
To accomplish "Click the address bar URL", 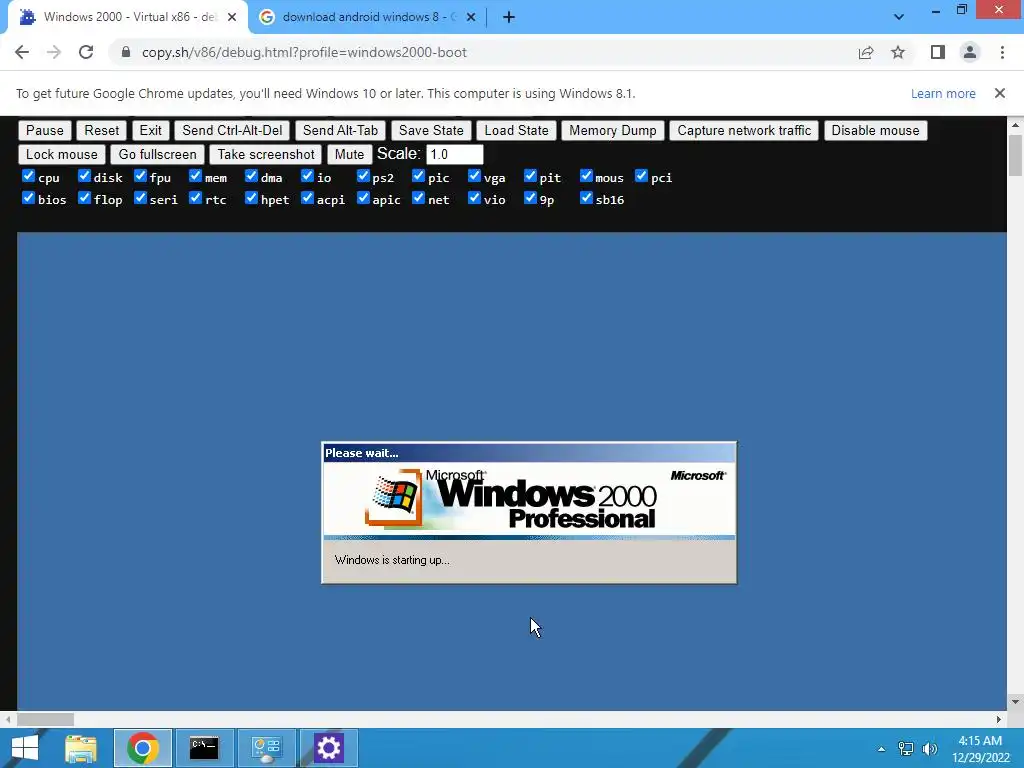I will (x=304, y=52).
